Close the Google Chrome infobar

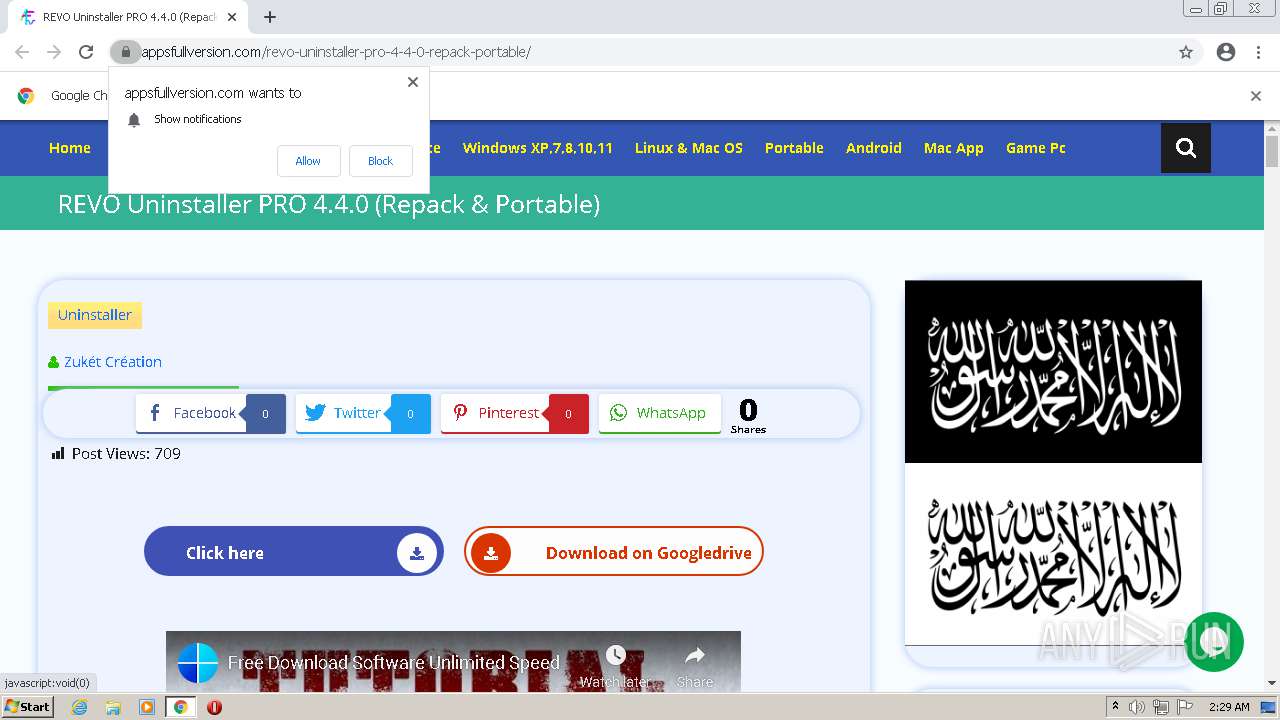click(1256, 96)
